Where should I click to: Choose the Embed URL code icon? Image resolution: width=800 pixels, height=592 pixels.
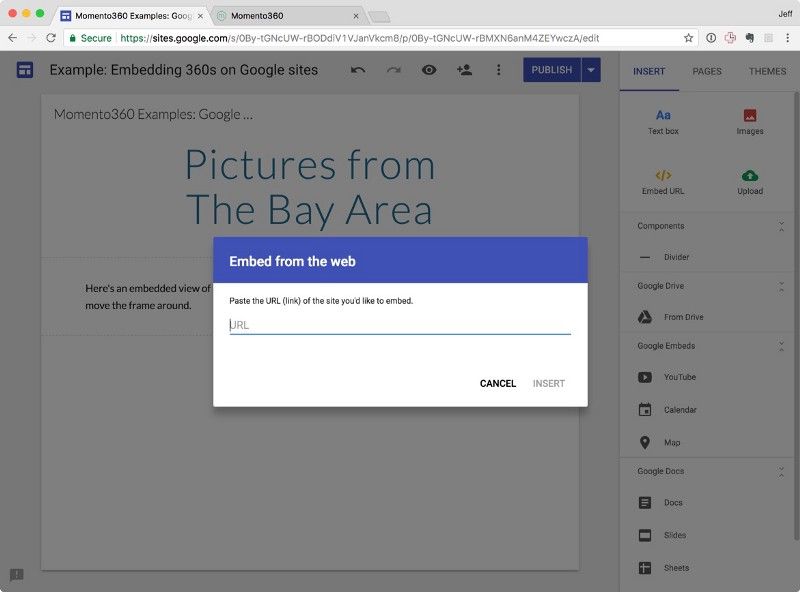coord(663,182)
